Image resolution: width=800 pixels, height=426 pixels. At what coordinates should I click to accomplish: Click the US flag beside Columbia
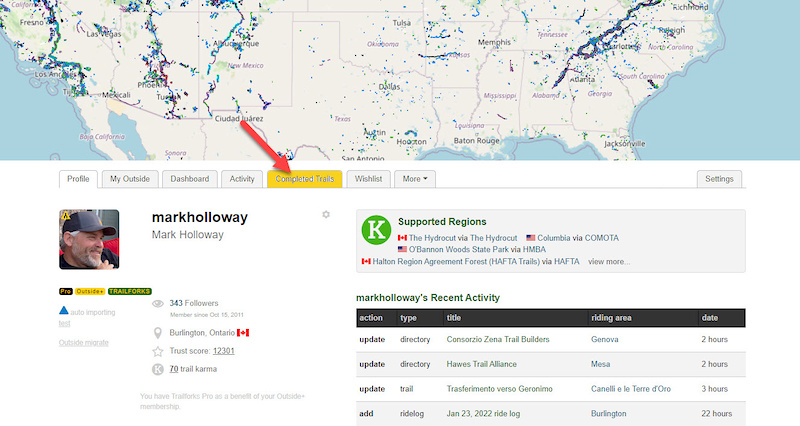coord(531,238)
